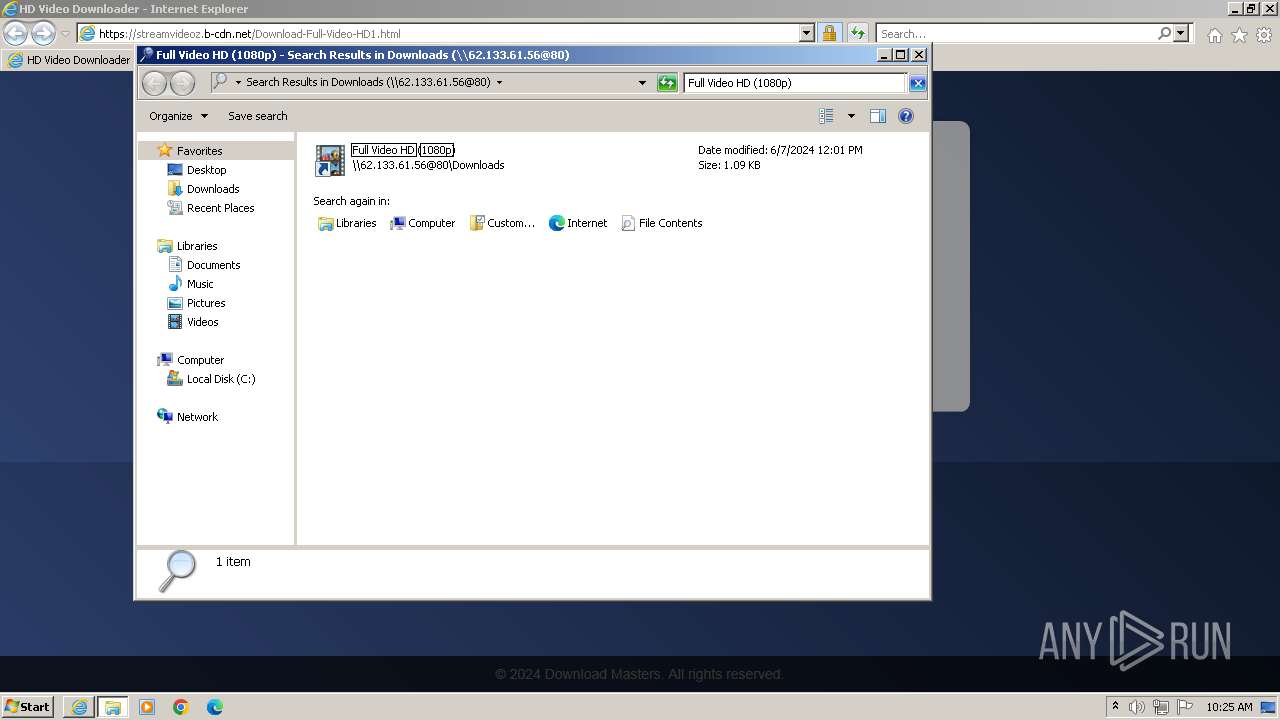Viewport: 1280px width, 720px height.
Task: Click the Save search button
Action: point(257,116)
